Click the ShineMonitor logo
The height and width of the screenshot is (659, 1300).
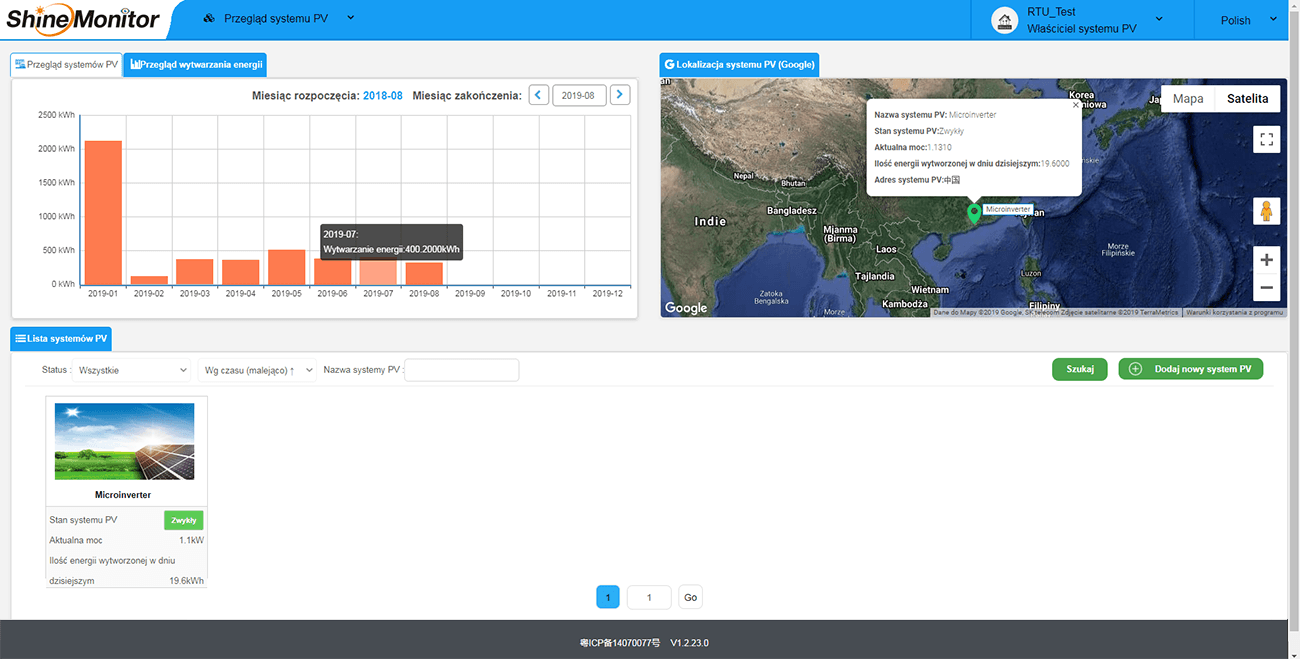pos(82,19)
